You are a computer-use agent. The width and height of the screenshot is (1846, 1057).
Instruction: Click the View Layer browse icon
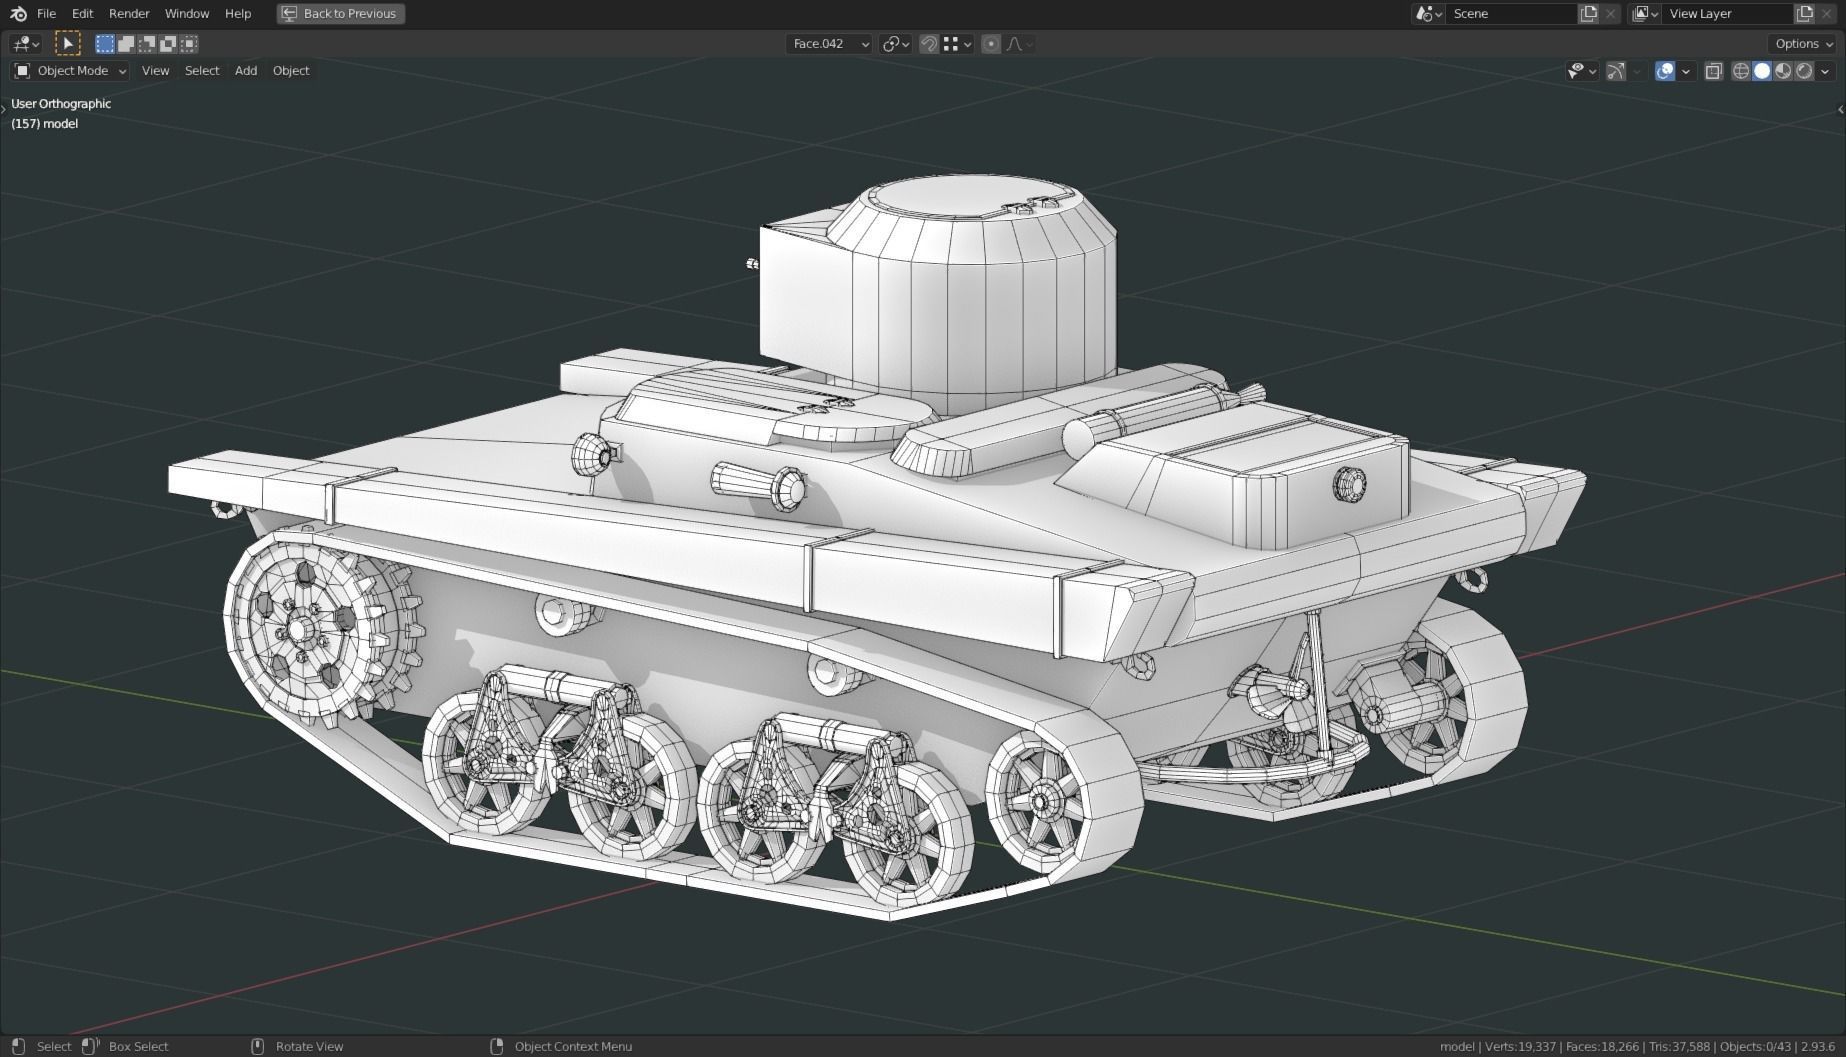tap(1645, 14)
